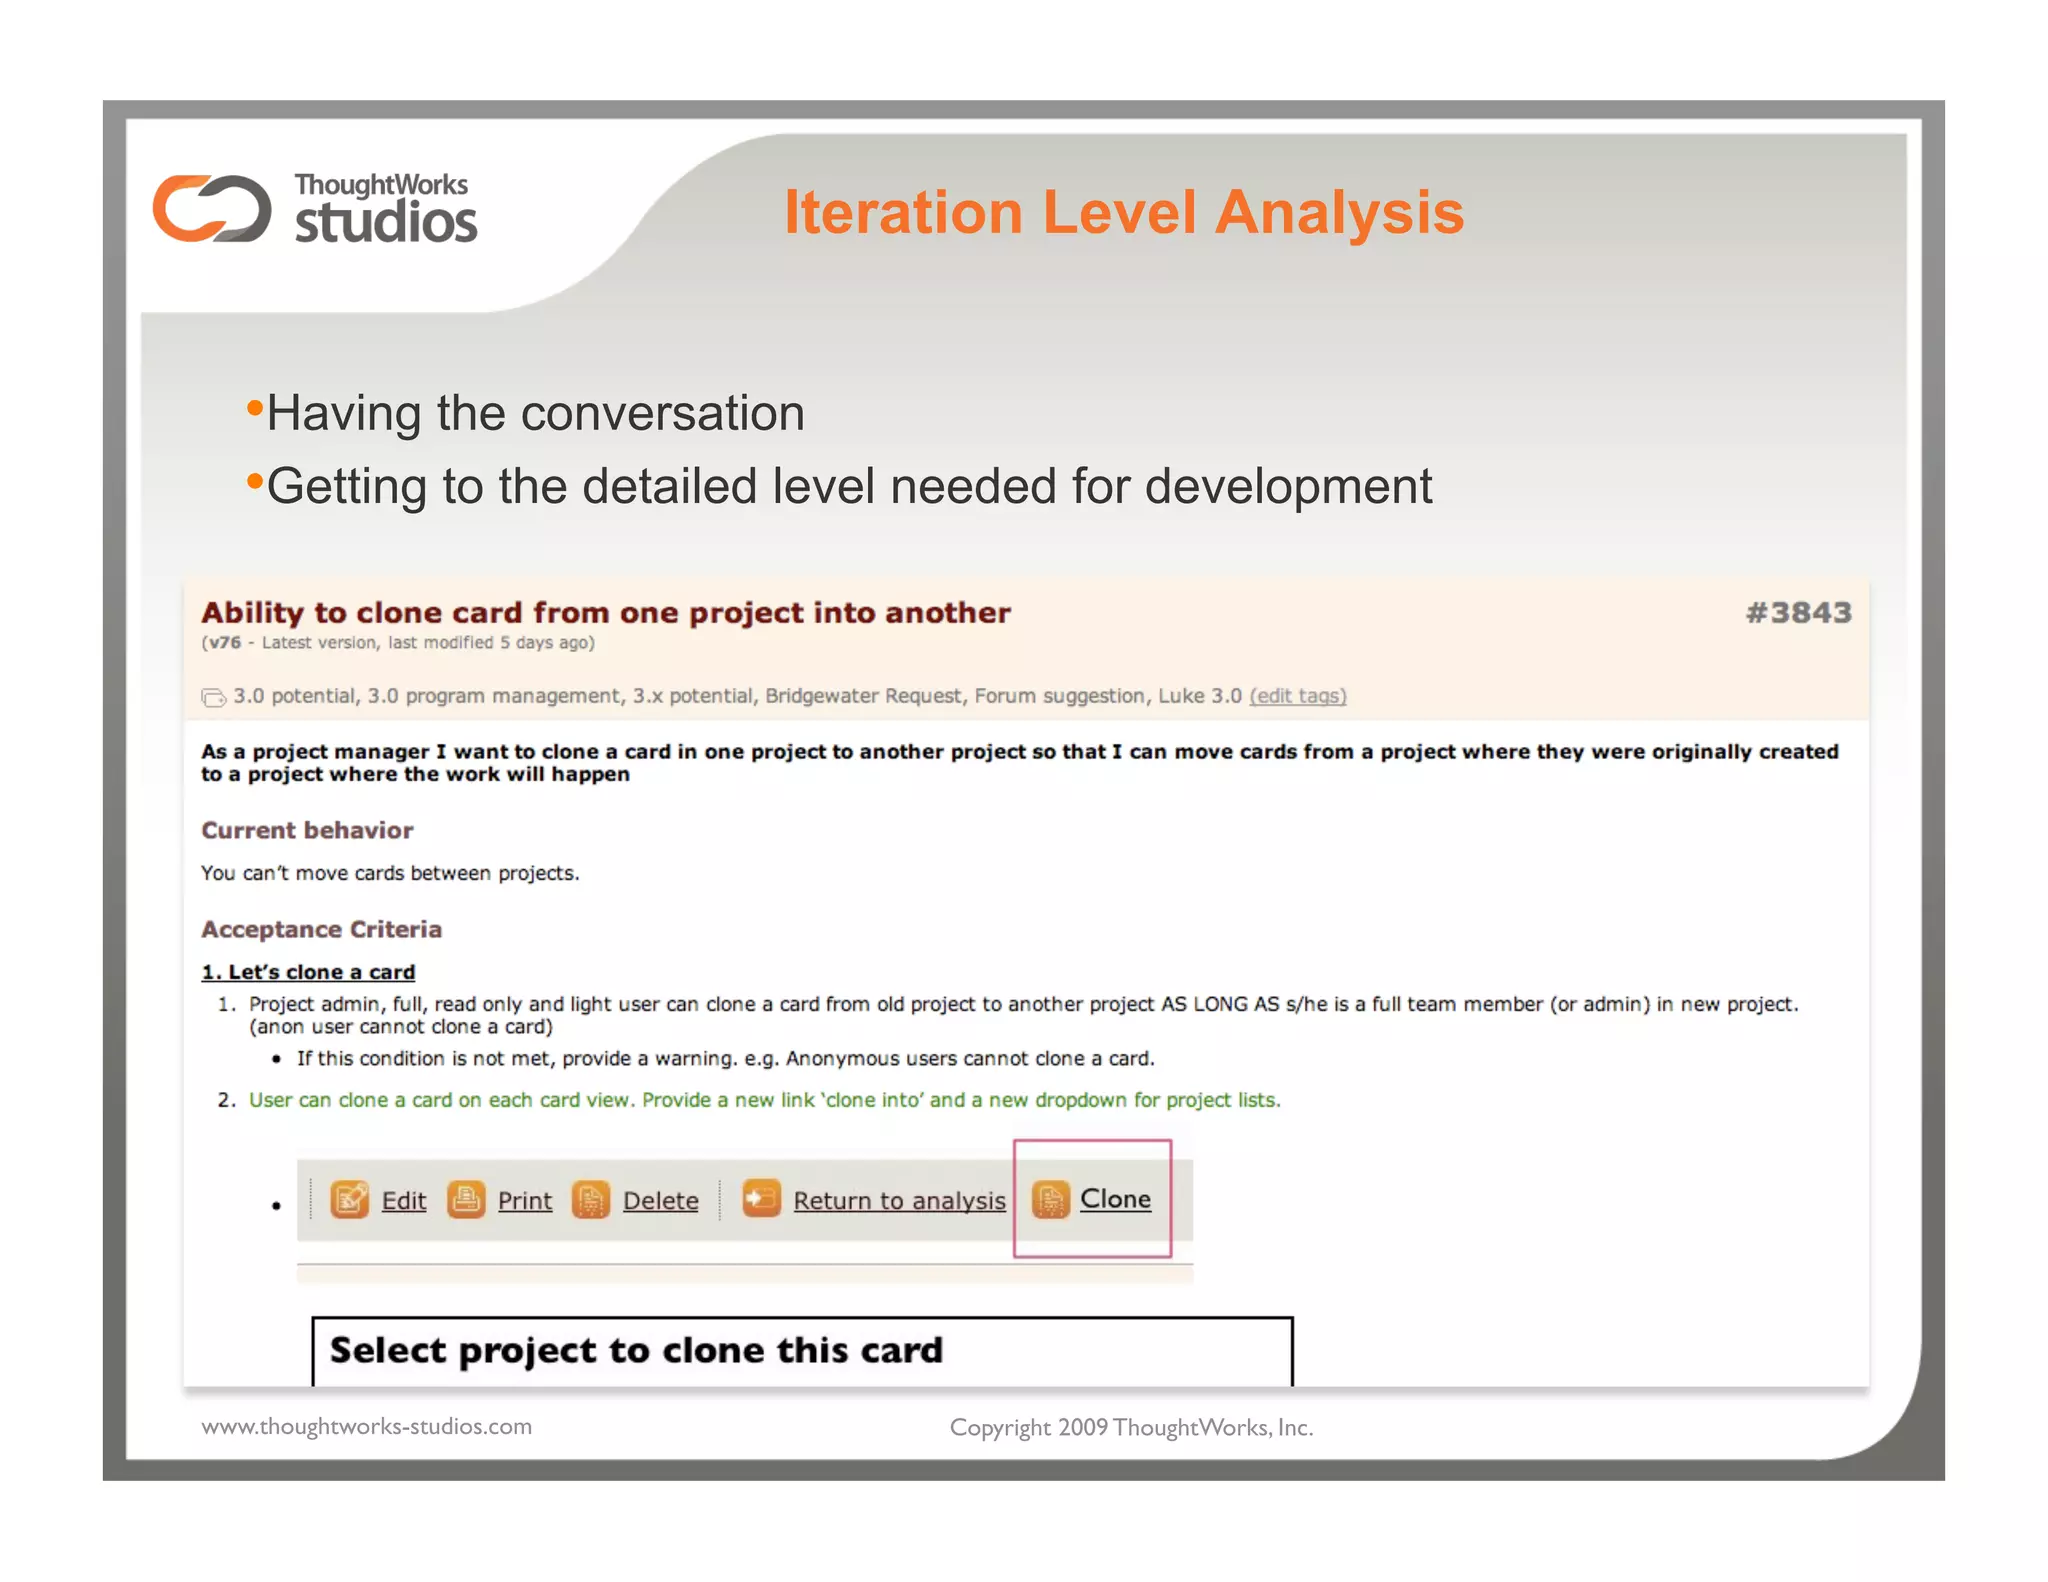Click the 'Luke 3.0' tag text

pyautogui.click(x=1199, y=696)
